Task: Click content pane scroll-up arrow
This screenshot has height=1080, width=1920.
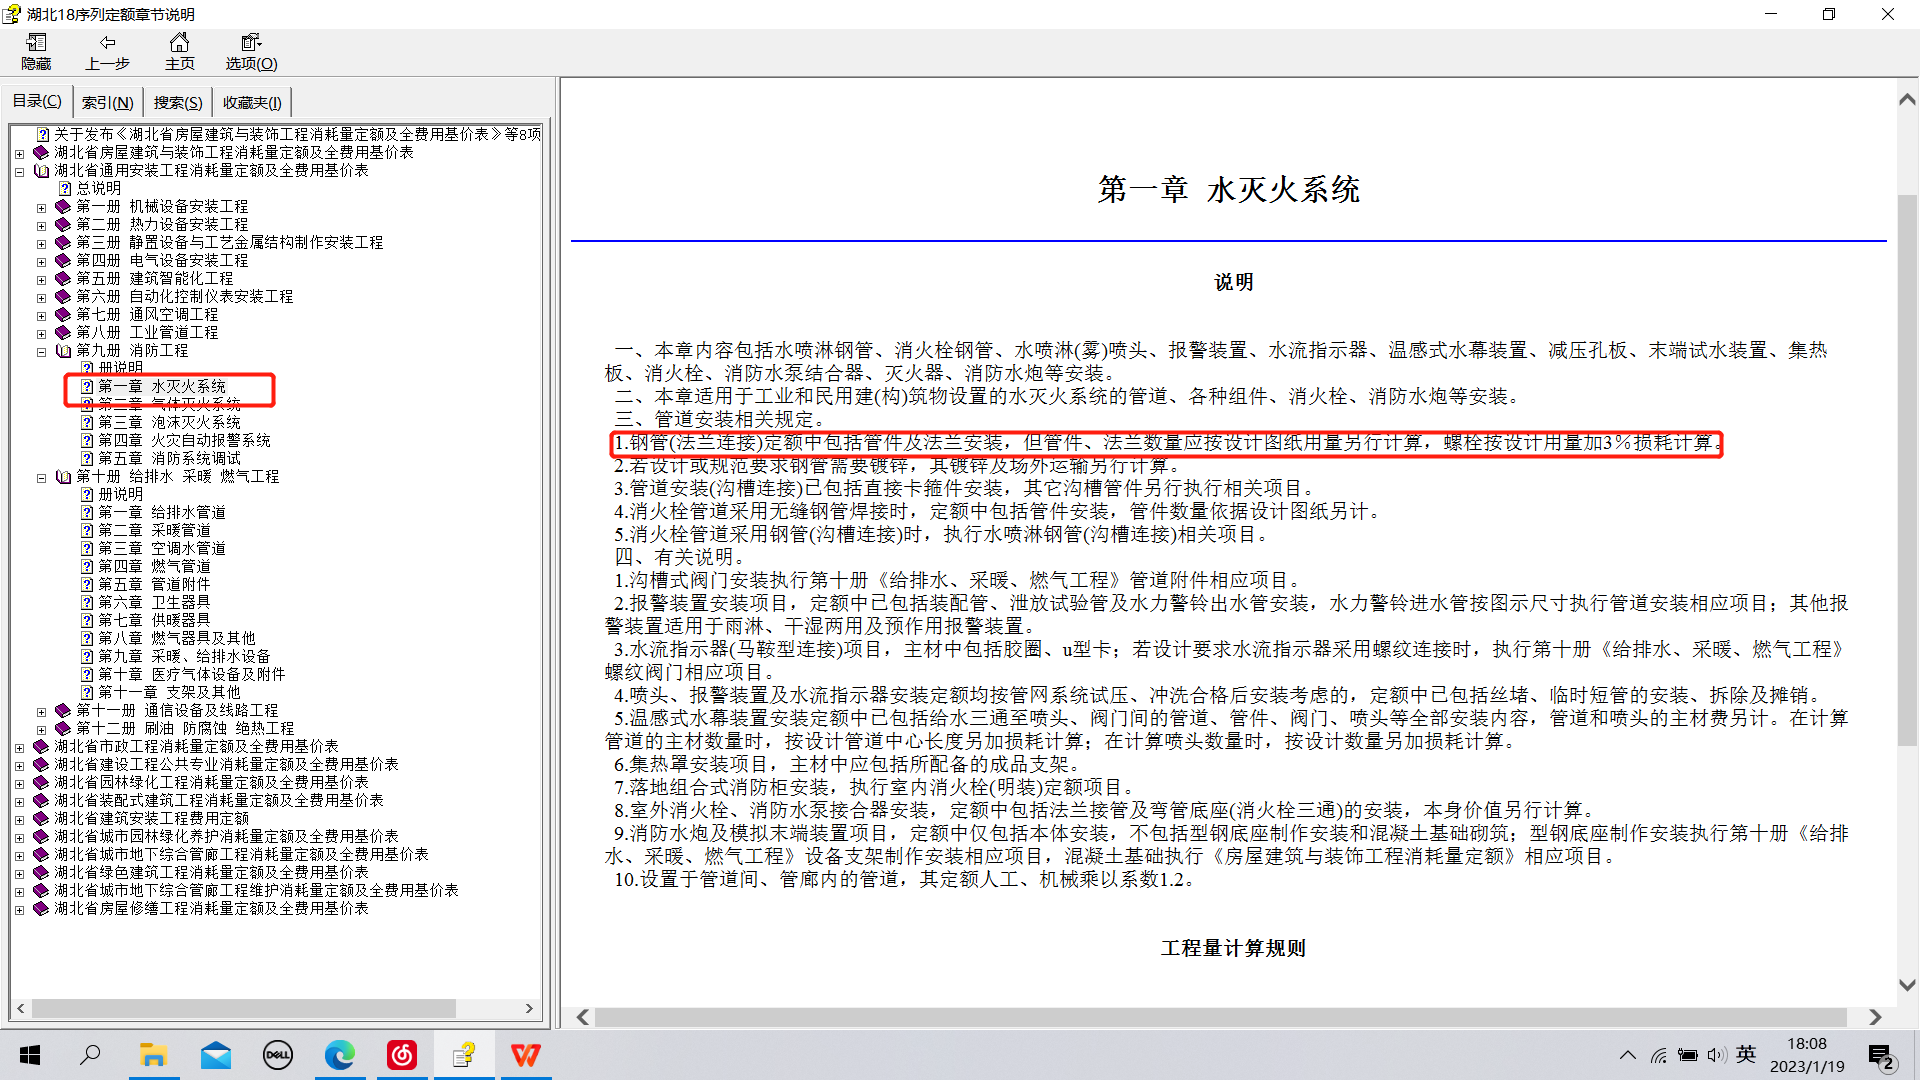Action: tap(1907, 99)
